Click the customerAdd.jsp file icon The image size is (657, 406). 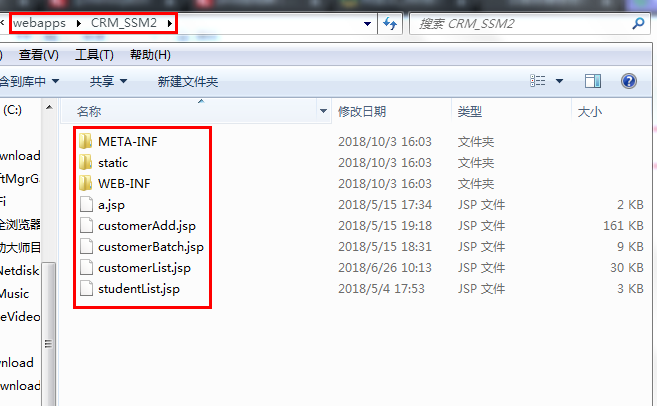(86, 225)
